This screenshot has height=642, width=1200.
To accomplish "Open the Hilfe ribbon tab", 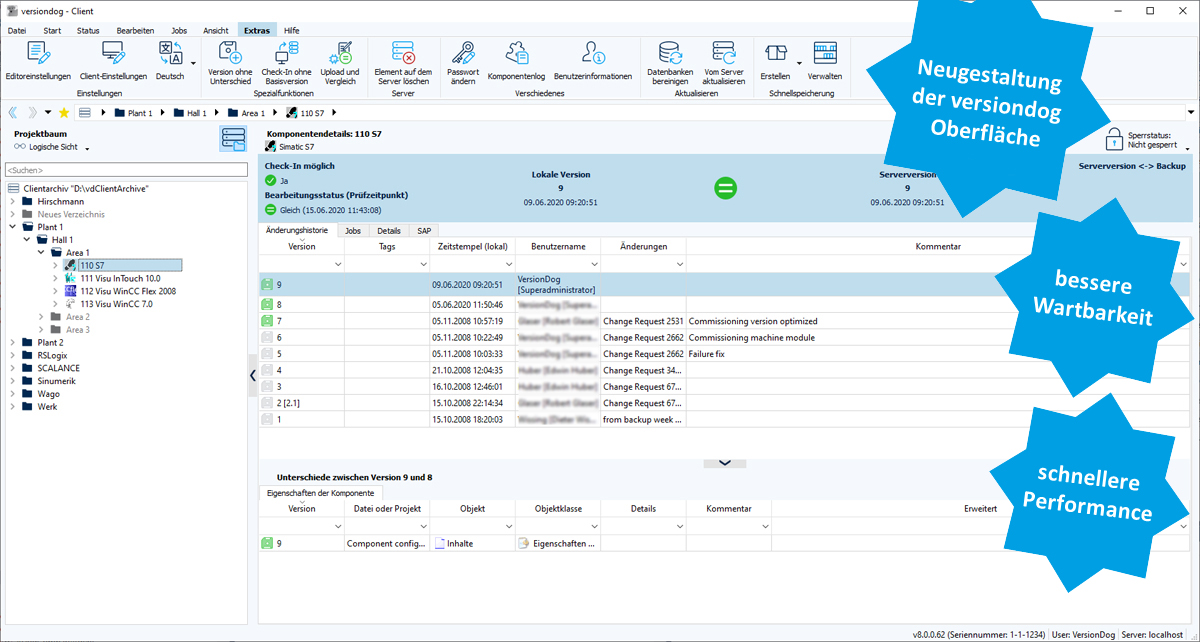I will [291, 31].
